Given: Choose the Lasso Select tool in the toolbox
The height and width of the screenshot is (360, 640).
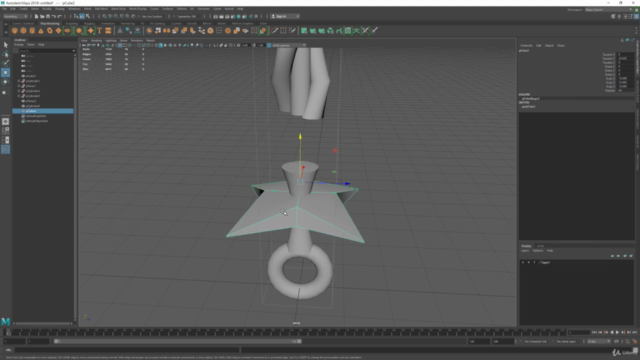Looking at the screenshot, I should click(x=5, y=54).
